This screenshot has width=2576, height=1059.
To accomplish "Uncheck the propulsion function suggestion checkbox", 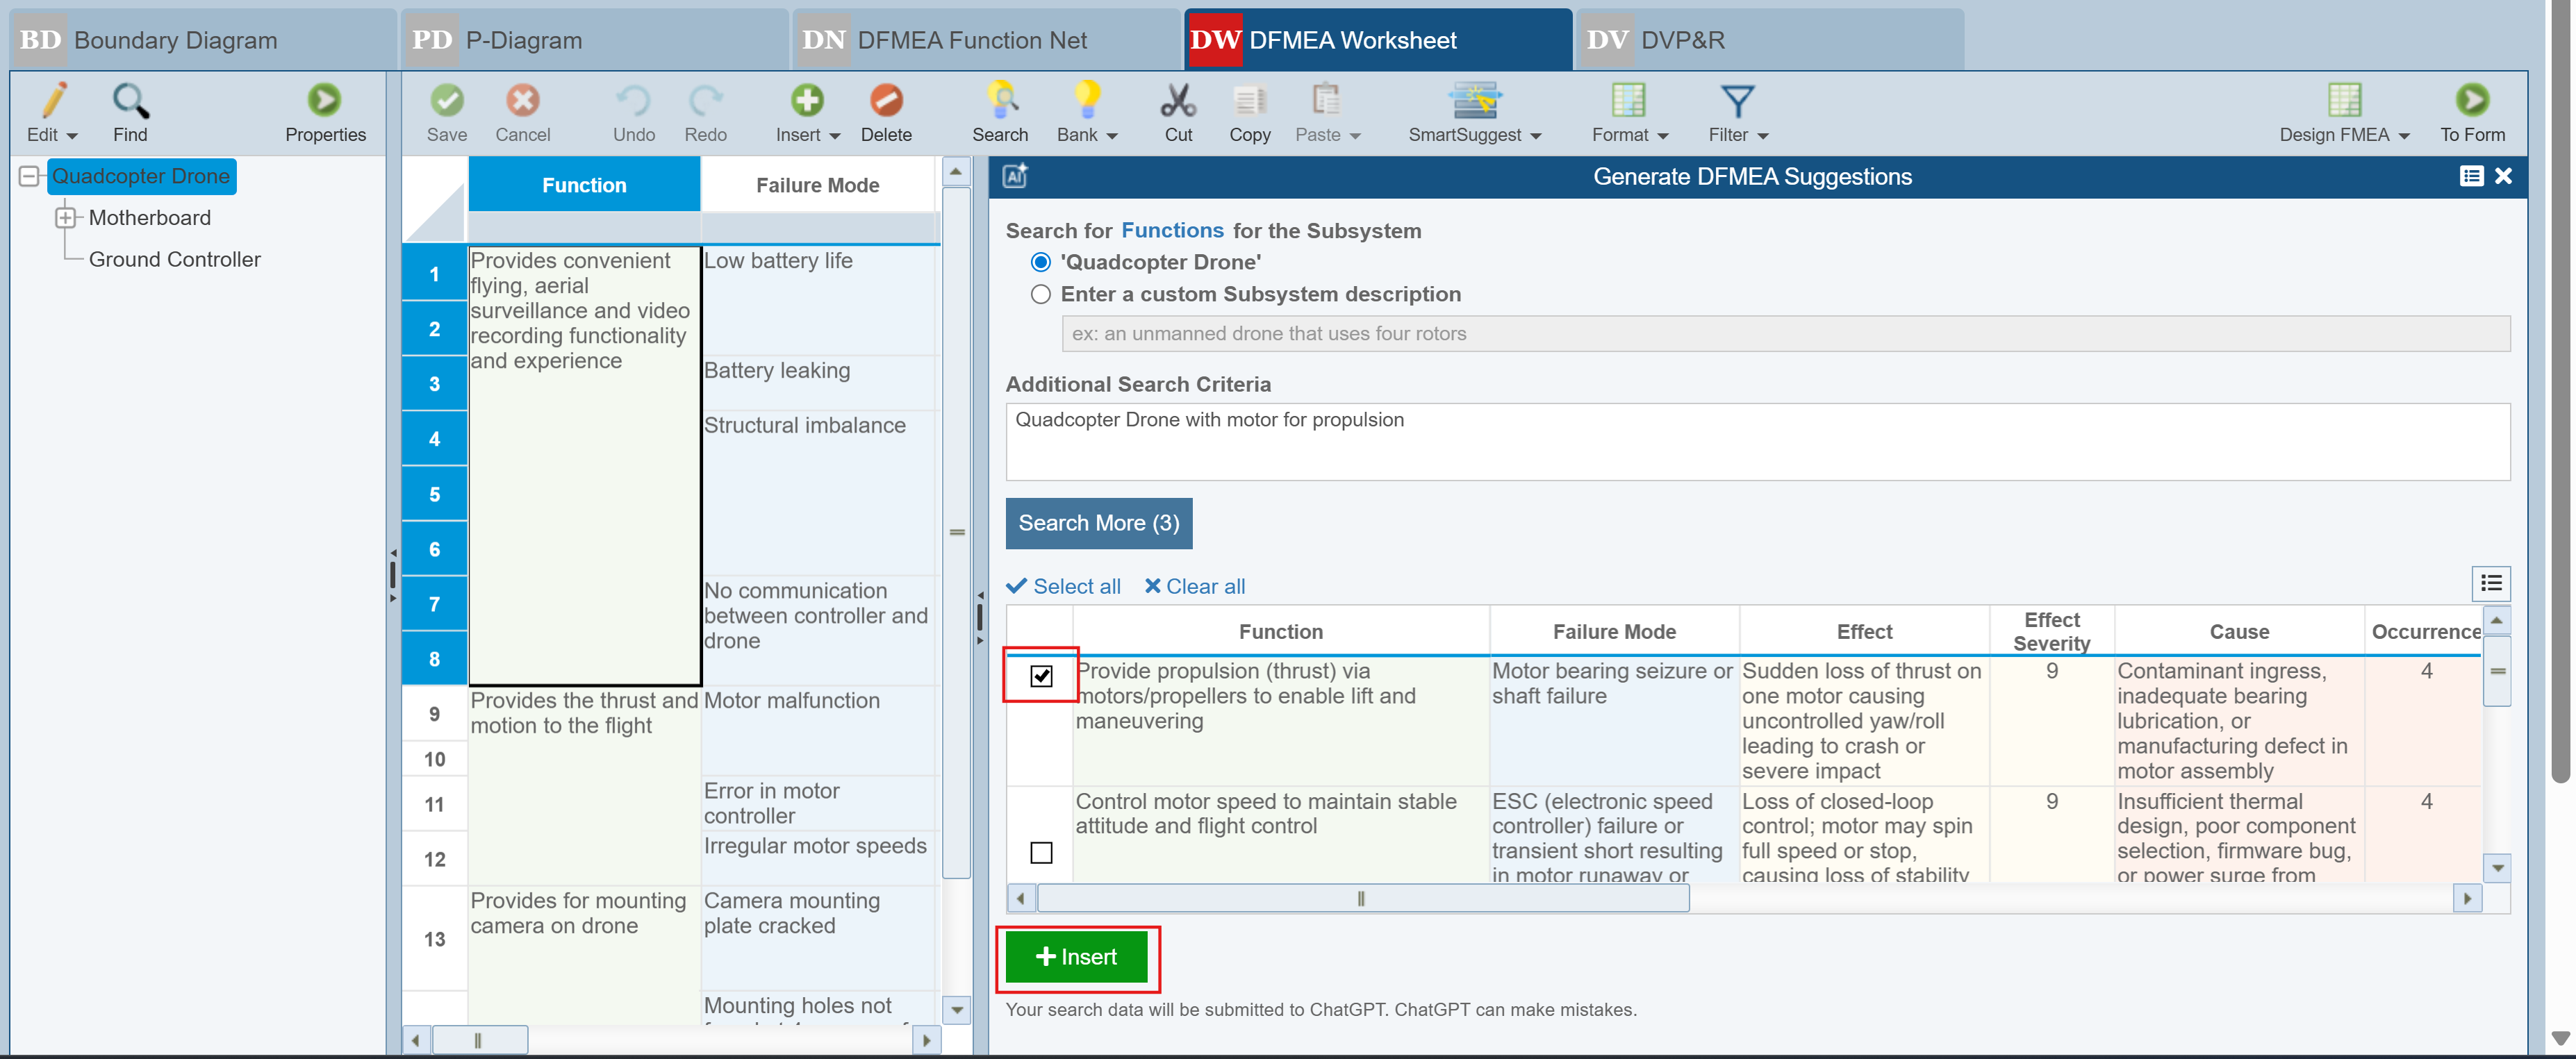I will click(1040, 676).
